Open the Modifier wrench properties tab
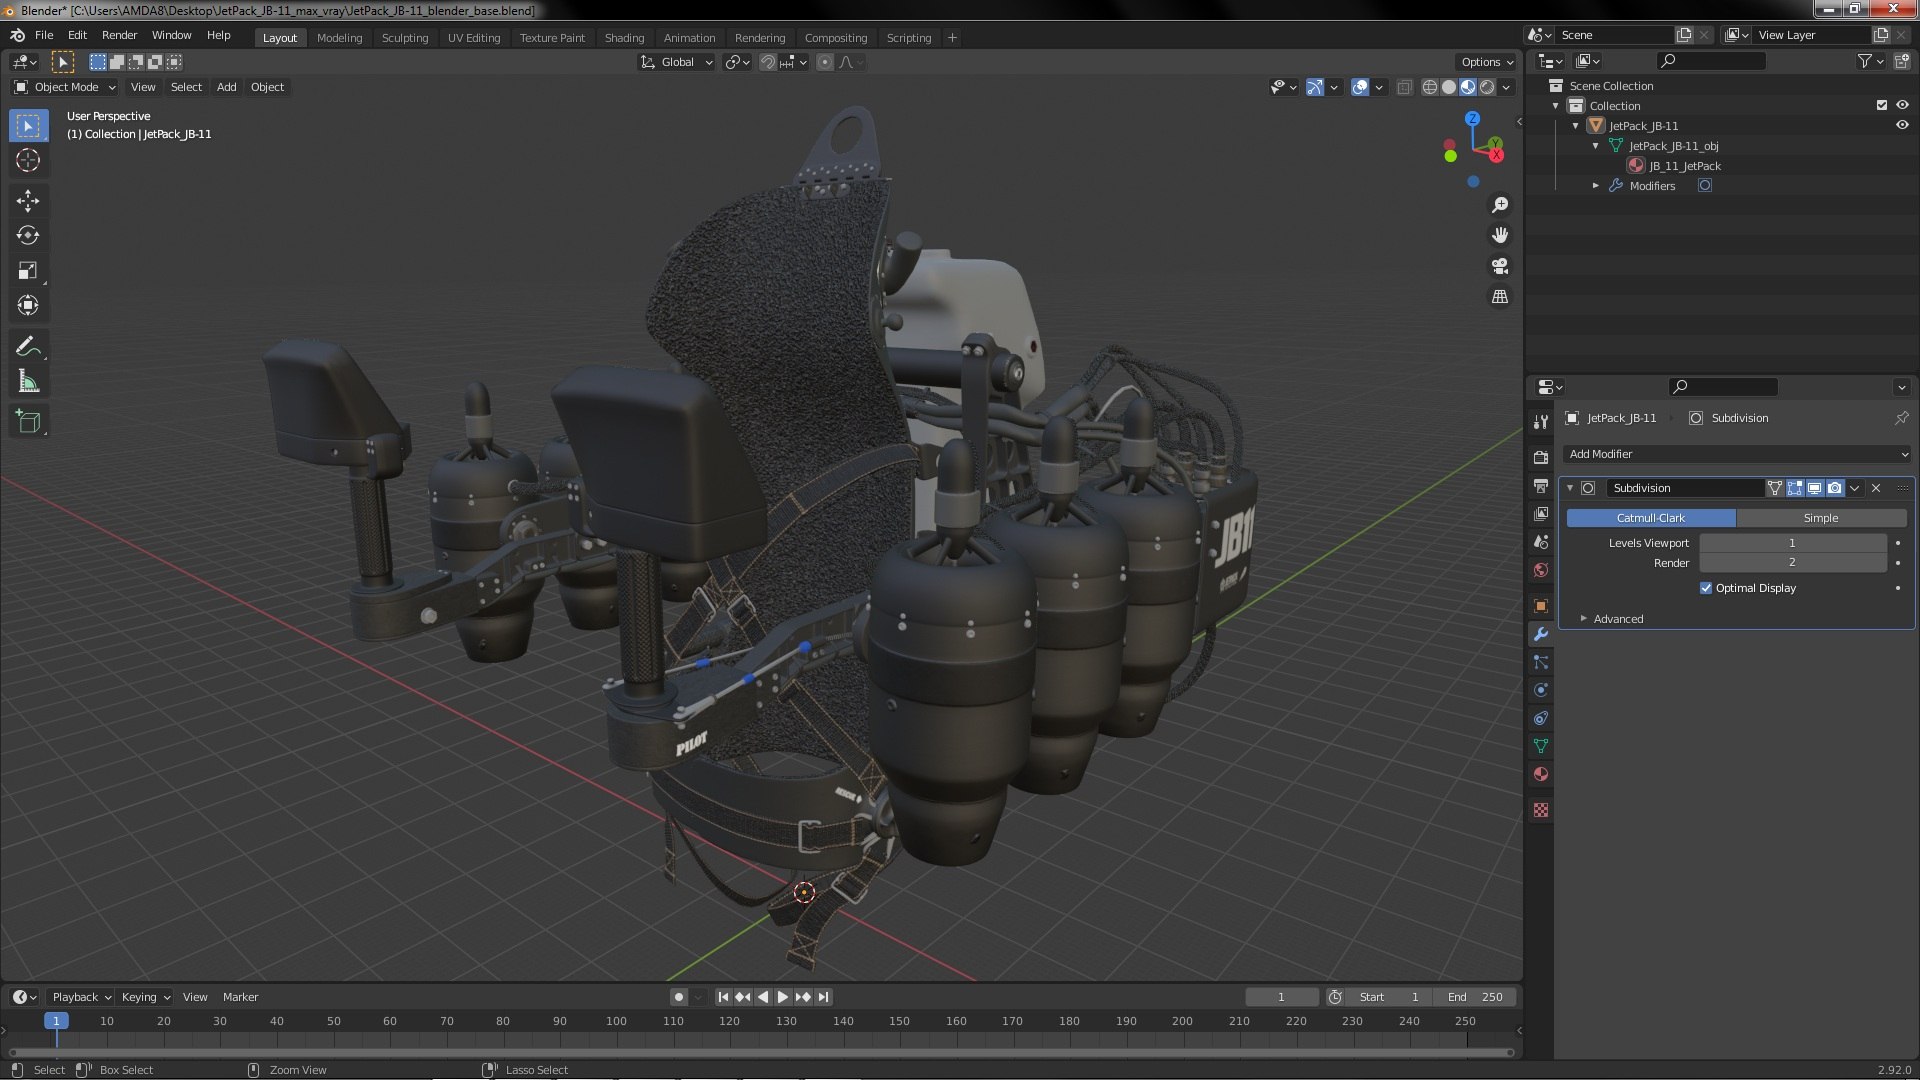Screen dimensions: 1920x1080 [x=1540, y=634]
